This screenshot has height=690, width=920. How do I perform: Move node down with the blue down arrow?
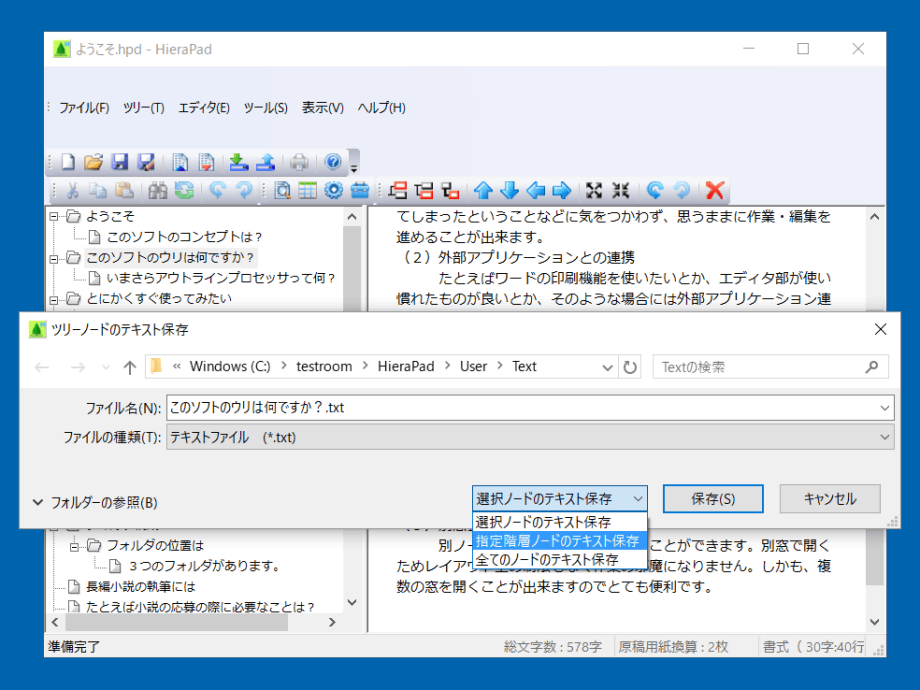[x=509, y=190]
